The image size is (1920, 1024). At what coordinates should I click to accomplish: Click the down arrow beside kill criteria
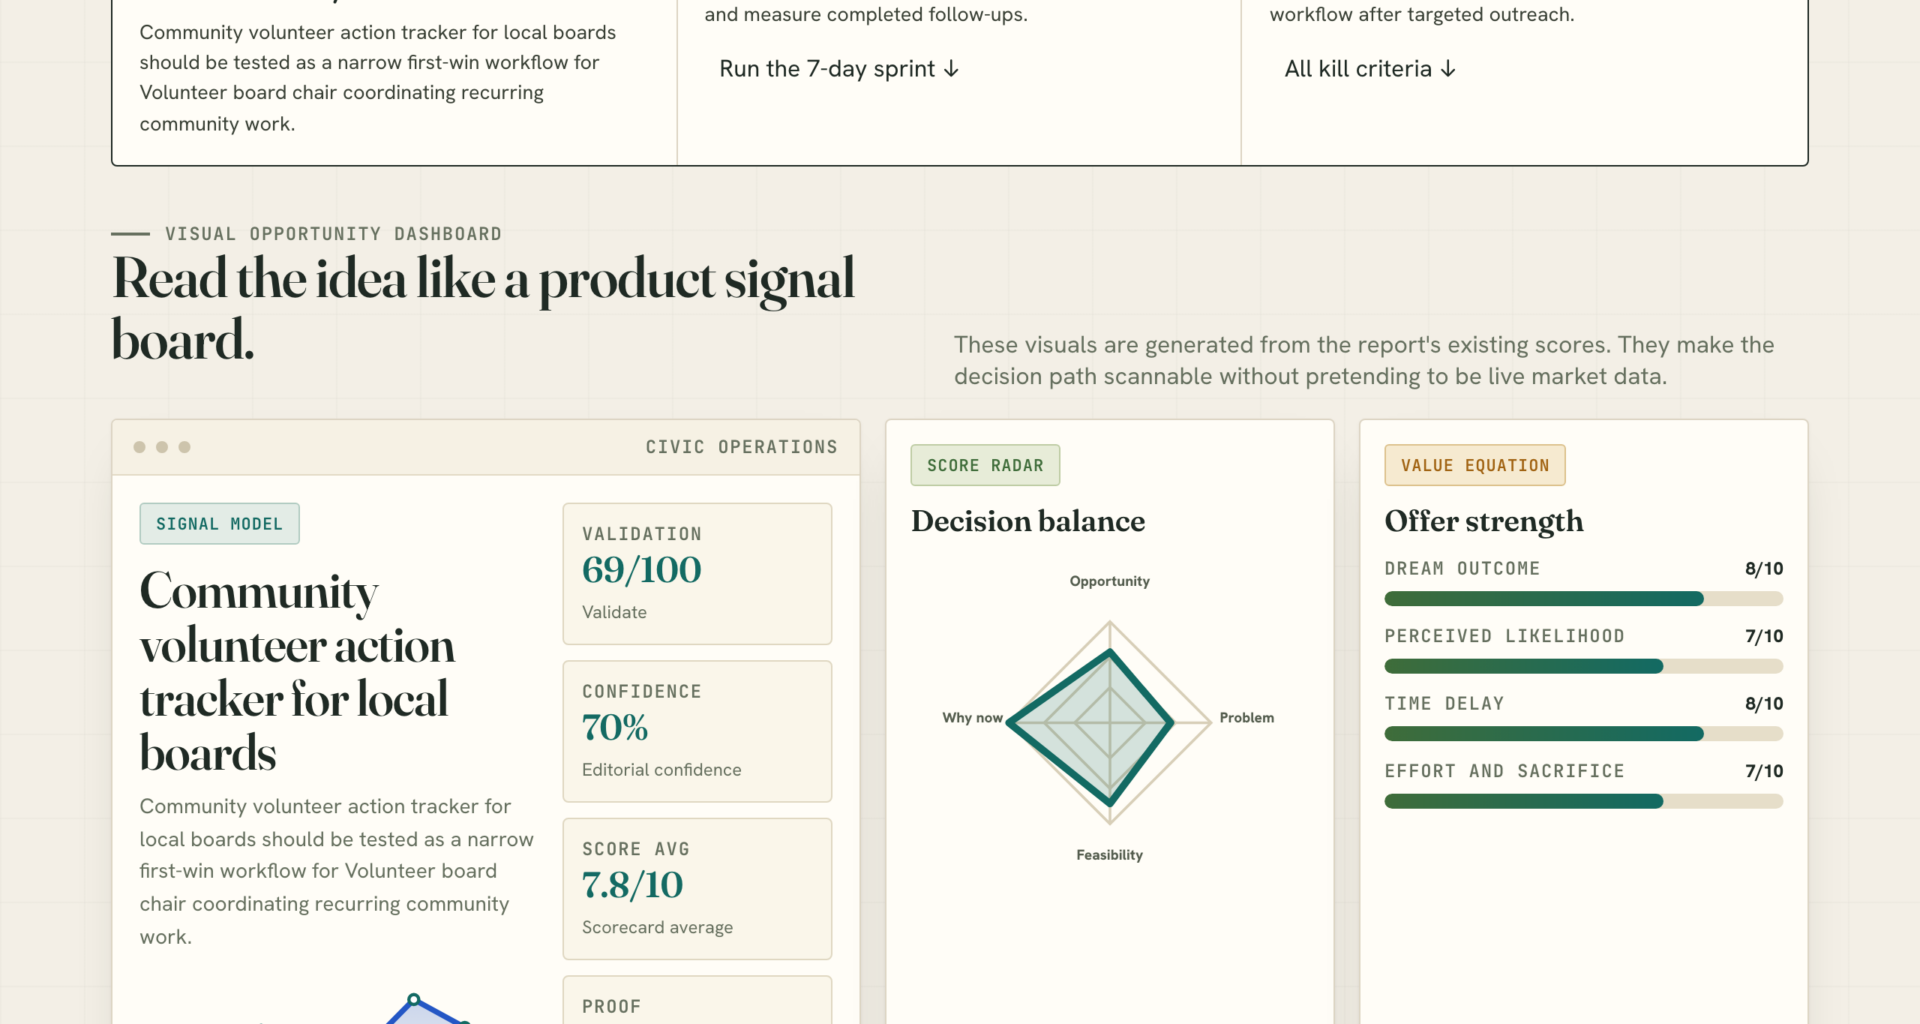(x=1448, y=69)
